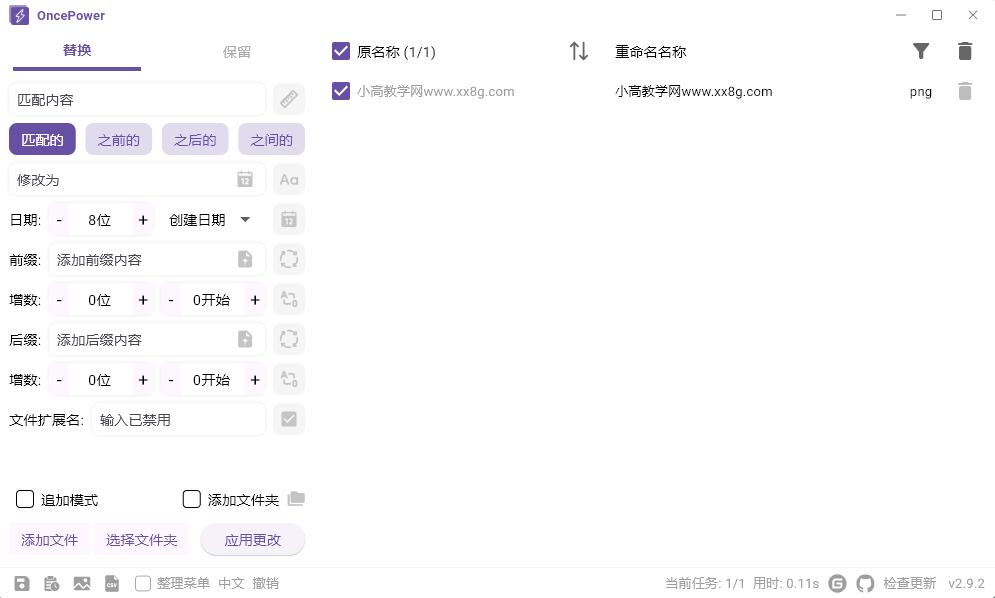Click the checkbox icon beside 文件扩展名
995x598 pixels.
(289, 419)
